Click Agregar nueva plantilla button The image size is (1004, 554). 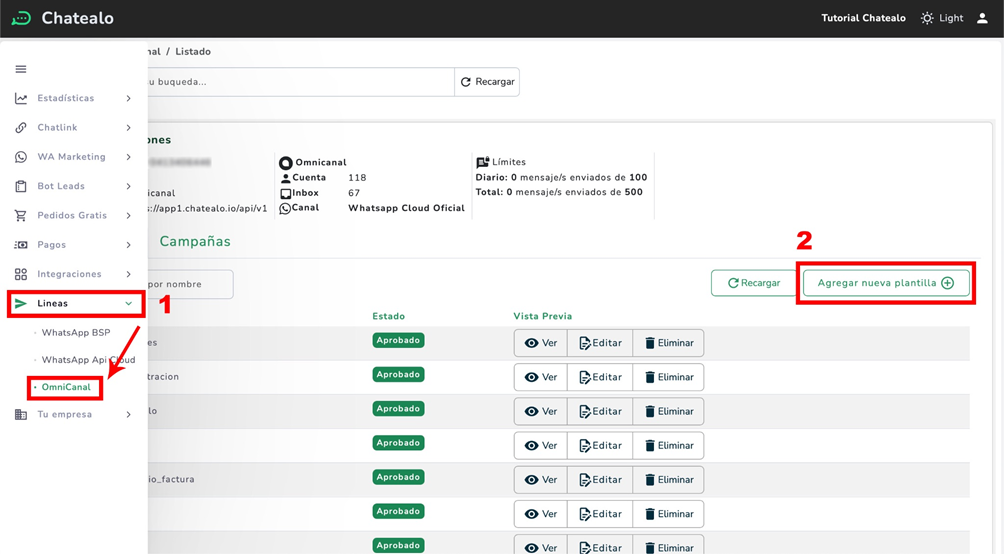(x=886, y=283)
